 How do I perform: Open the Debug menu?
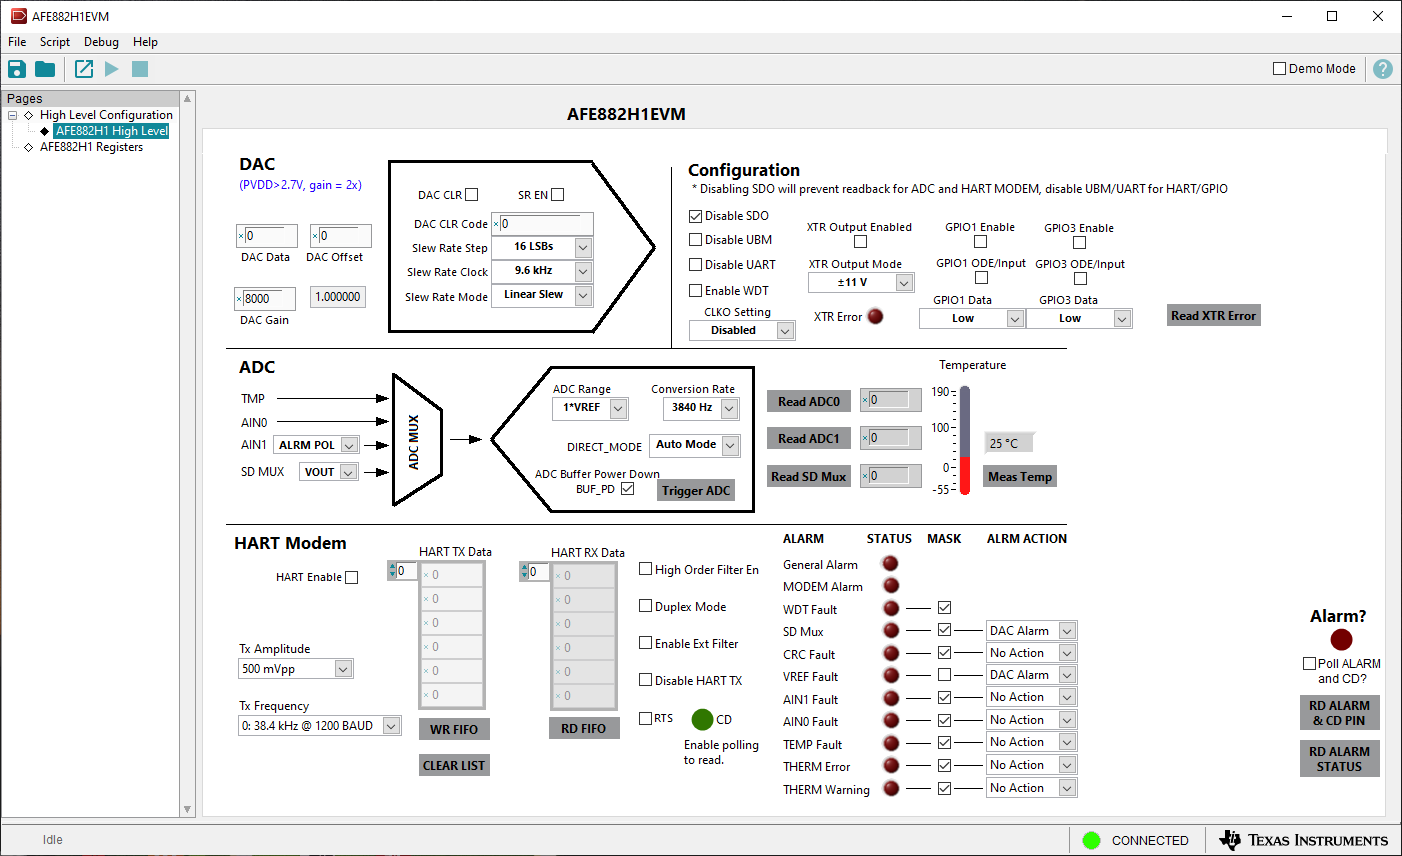point(101,42)
